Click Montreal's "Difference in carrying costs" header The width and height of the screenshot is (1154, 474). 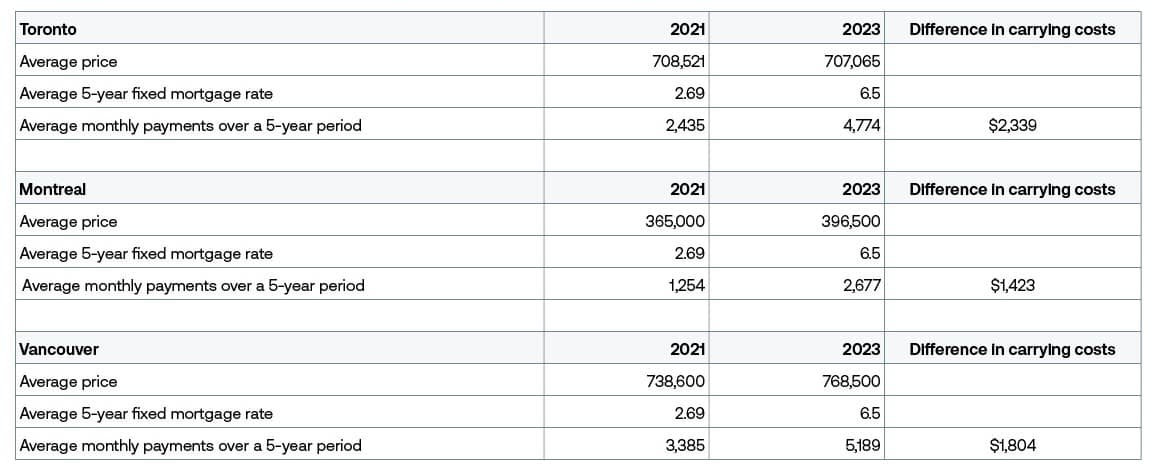pos(1012,190)
